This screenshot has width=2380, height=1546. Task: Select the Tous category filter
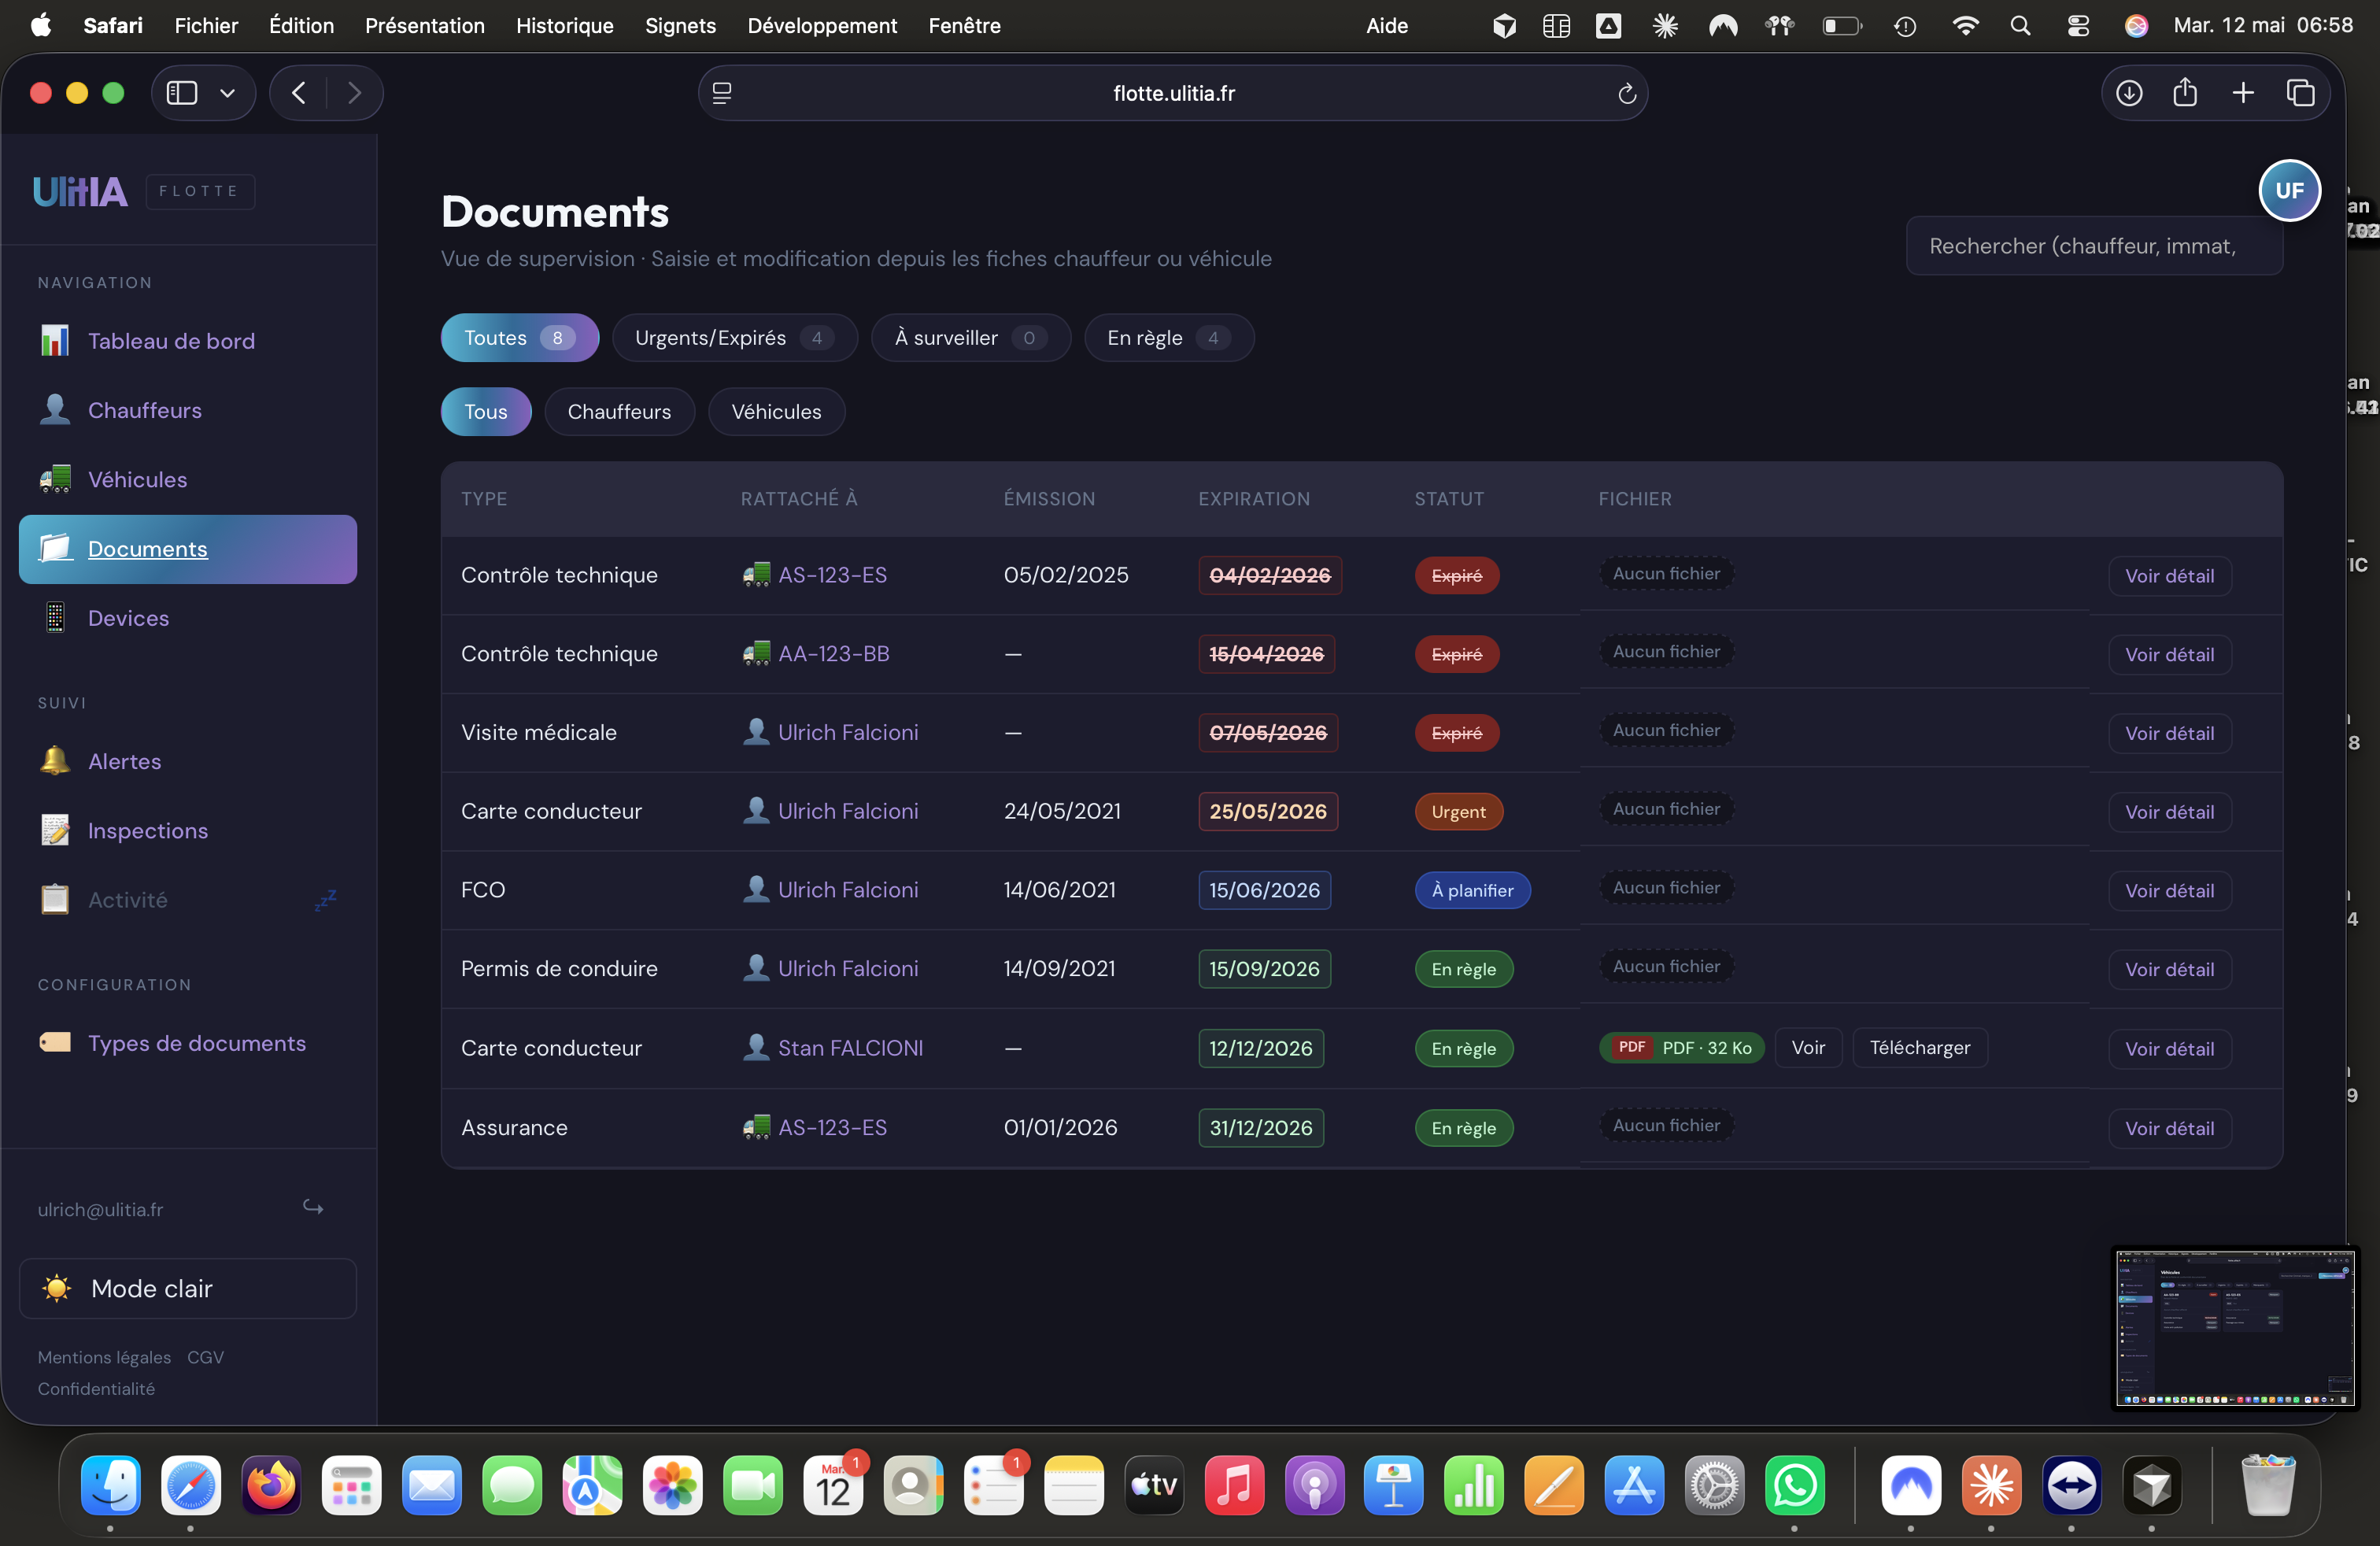(x=486, y=412)
